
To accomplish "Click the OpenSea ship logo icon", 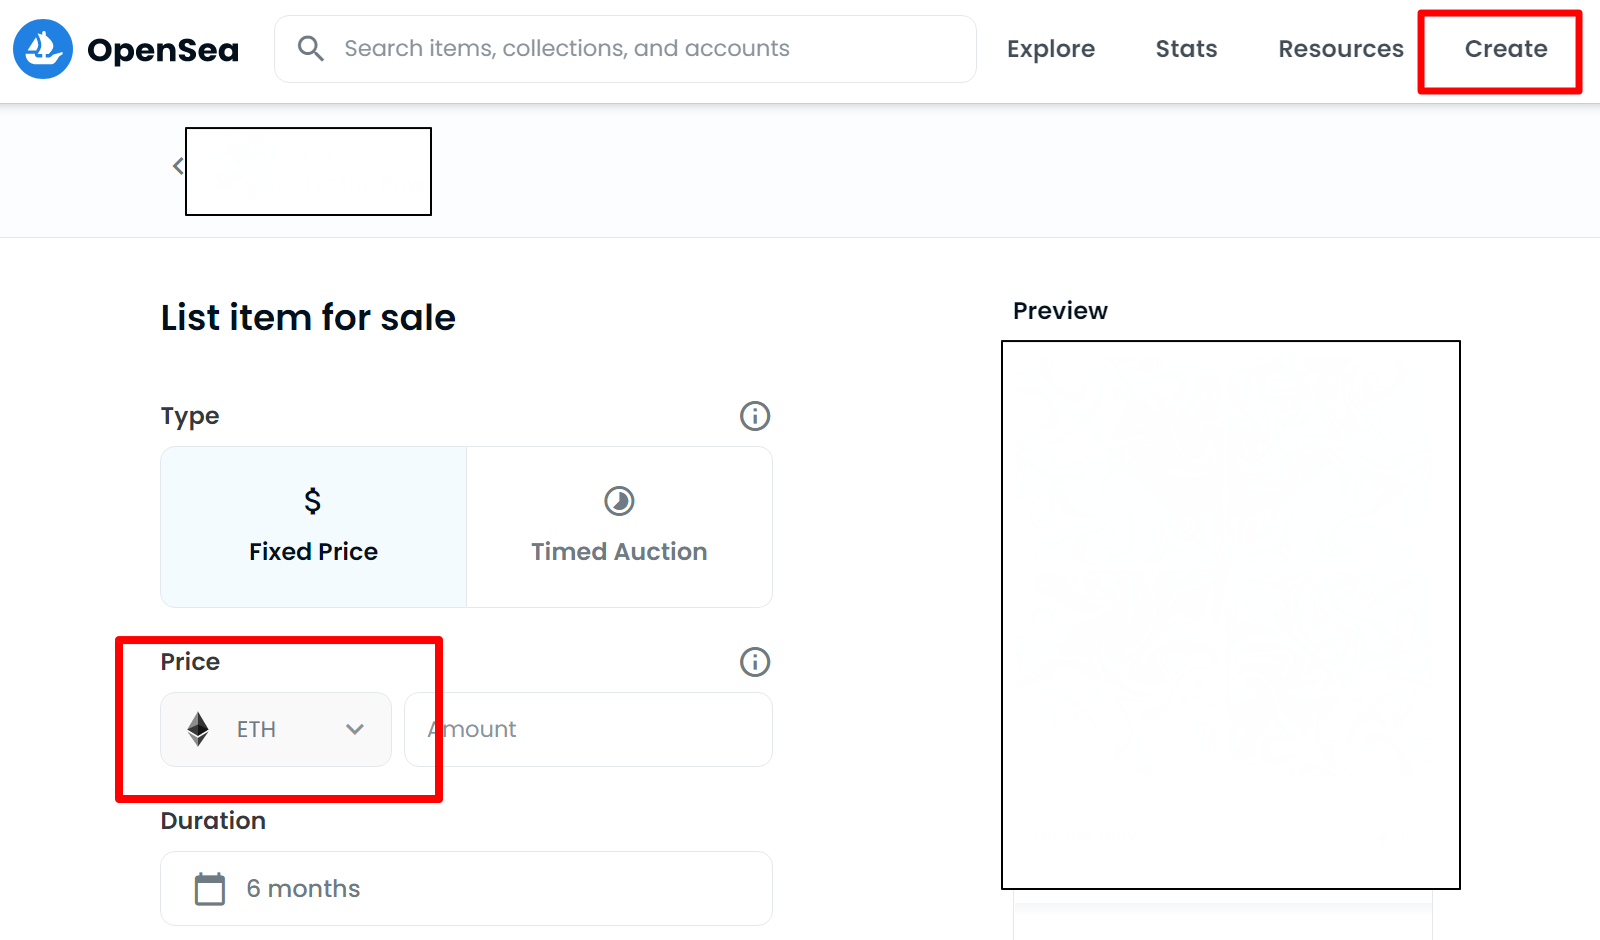I will point(43,49).
